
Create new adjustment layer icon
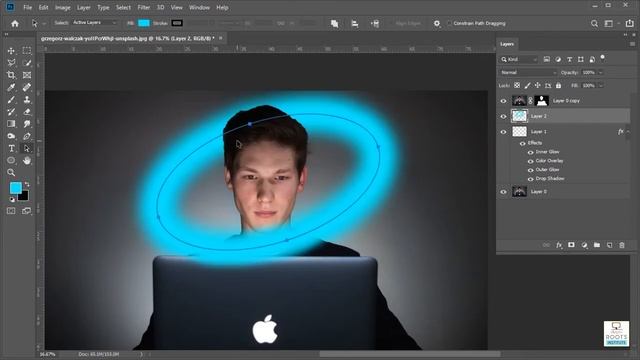(x=584, y=245)
